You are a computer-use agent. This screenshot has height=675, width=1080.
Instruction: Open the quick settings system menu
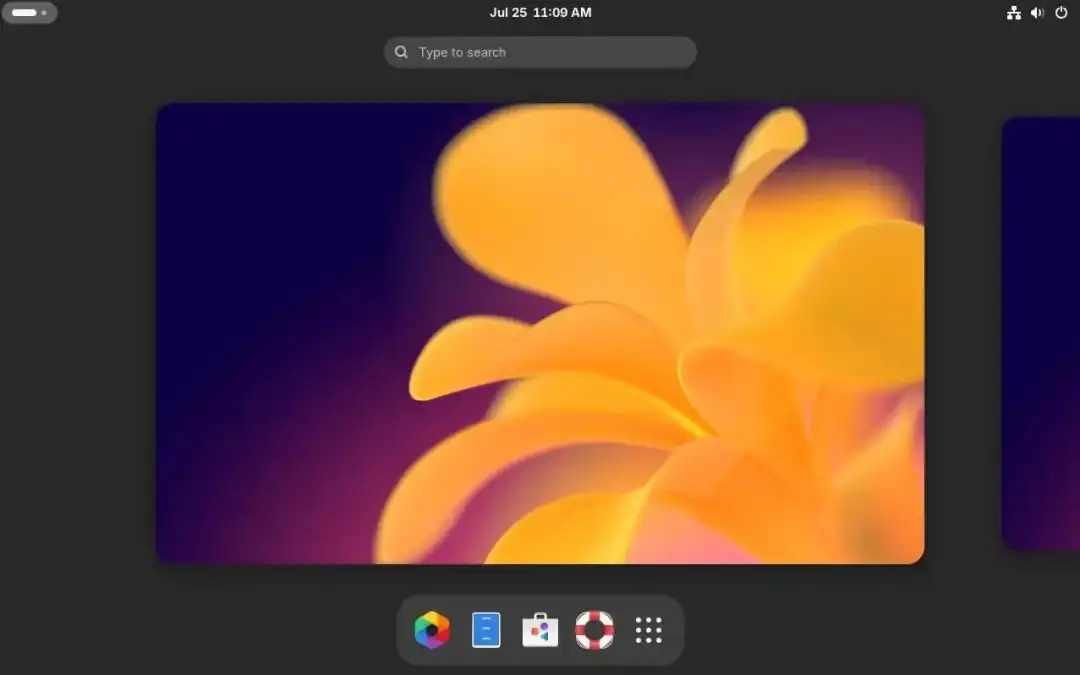pos(1037,12)
